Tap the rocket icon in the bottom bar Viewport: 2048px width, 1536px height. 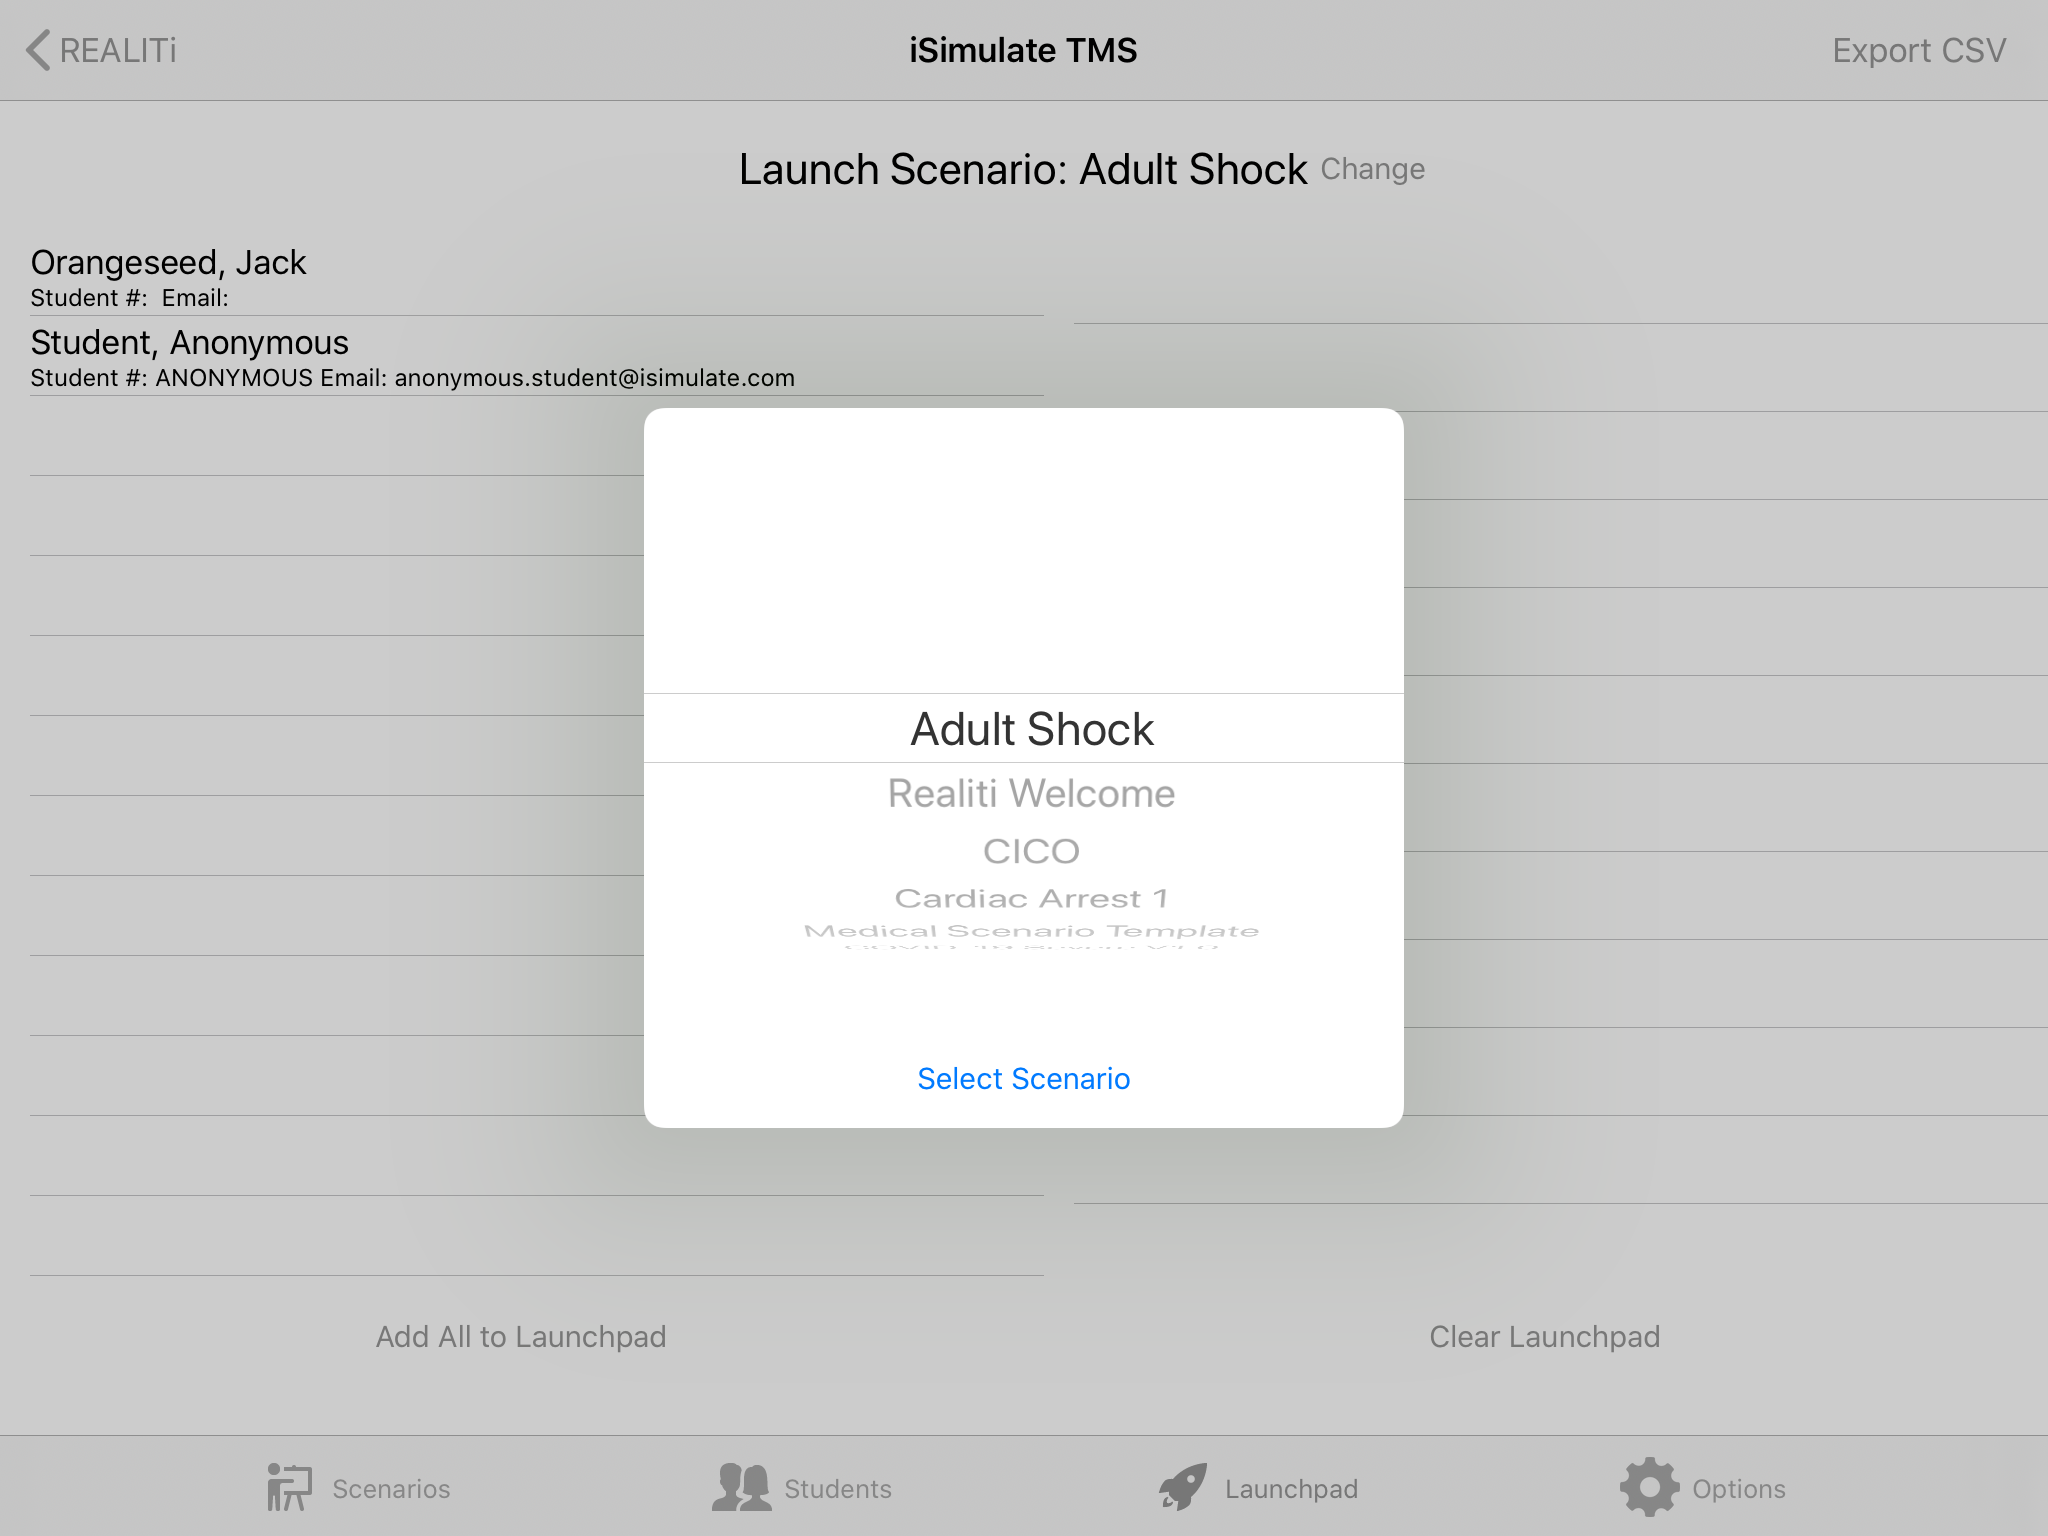click(x=1183, y=1487)
